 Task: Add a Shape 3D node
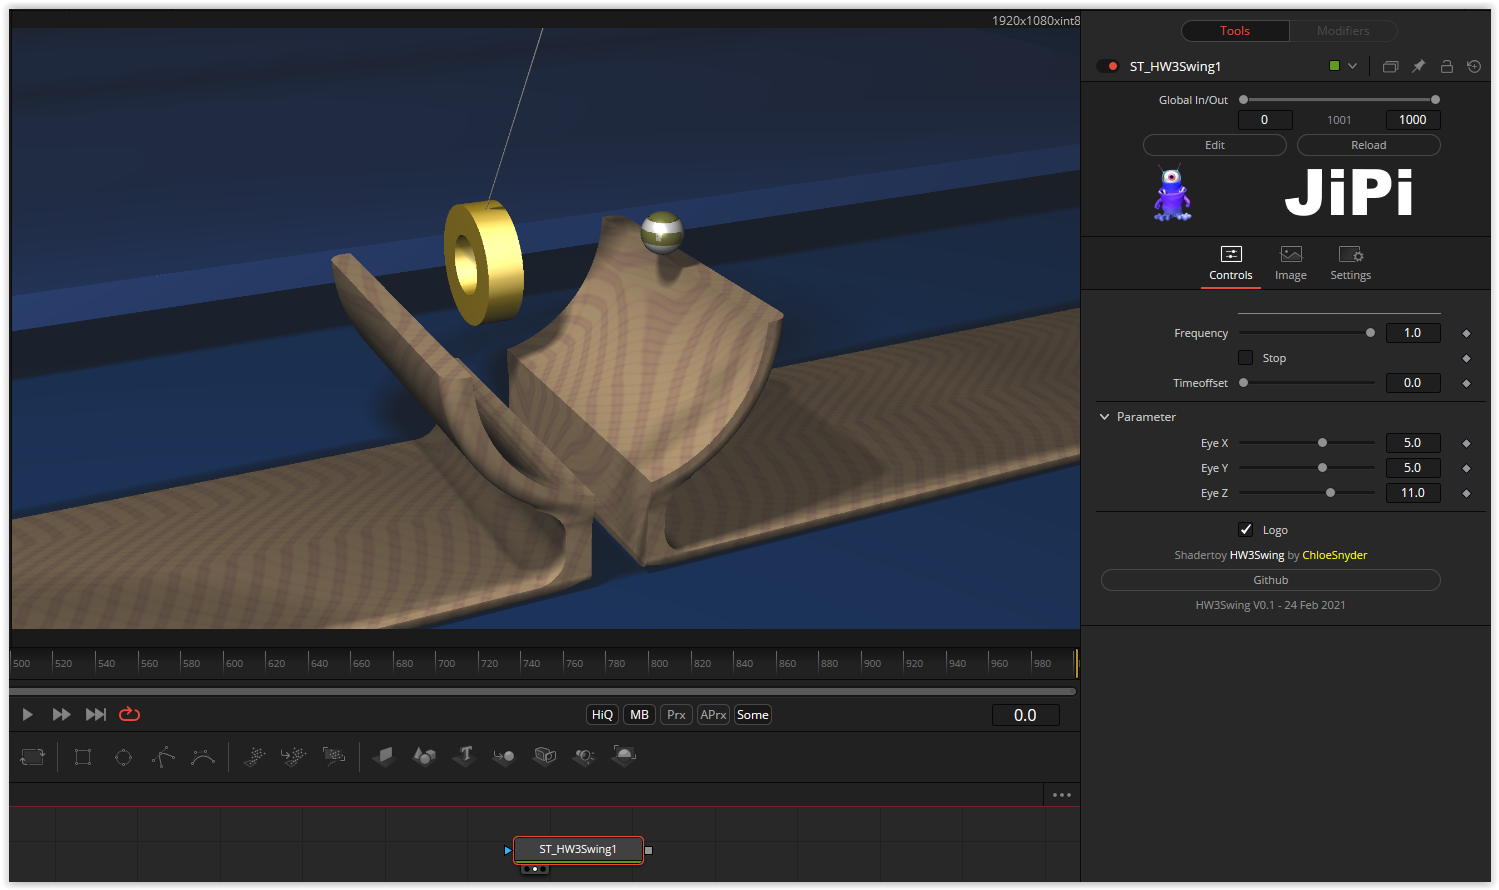pyautogui.click(x=424, y=756)
